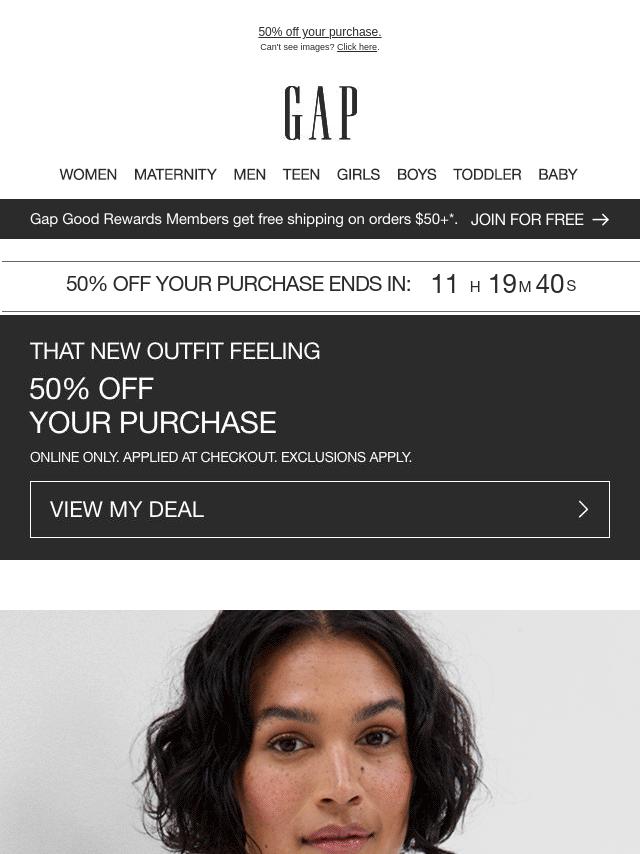640x854 pixels.
Task: Browse the GIRLS category
Action: click(x=358, y=174)
